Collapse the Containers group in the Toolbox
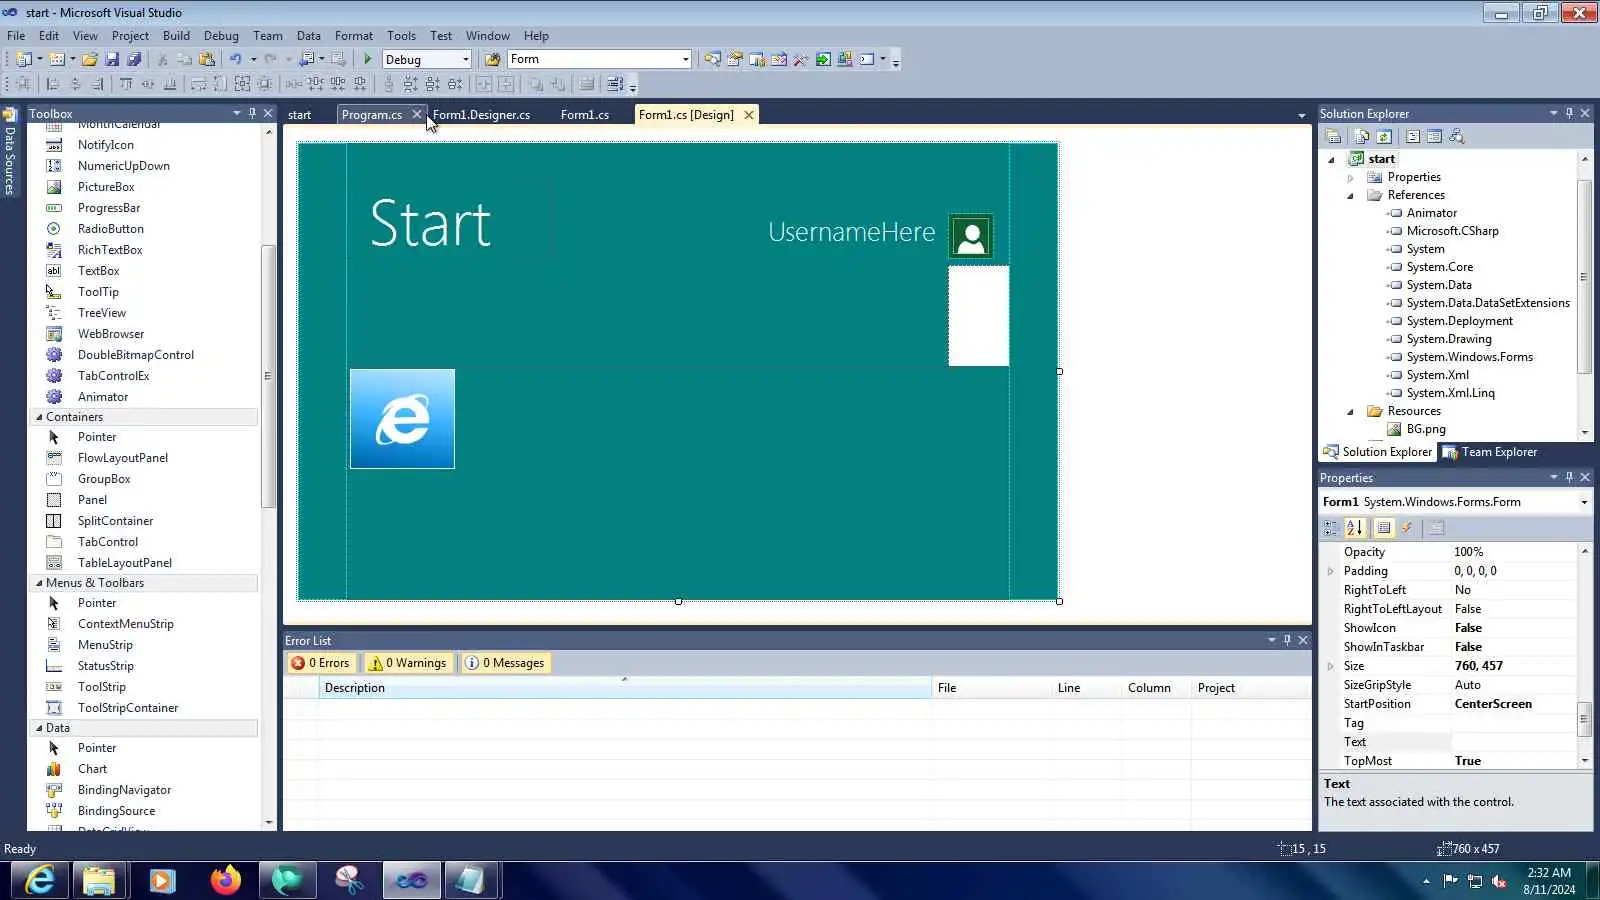 click(x=39, y=417)
